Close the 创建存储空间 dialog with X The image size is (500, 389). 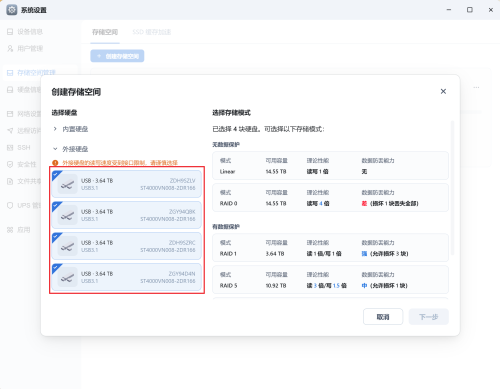pos(443,91)
